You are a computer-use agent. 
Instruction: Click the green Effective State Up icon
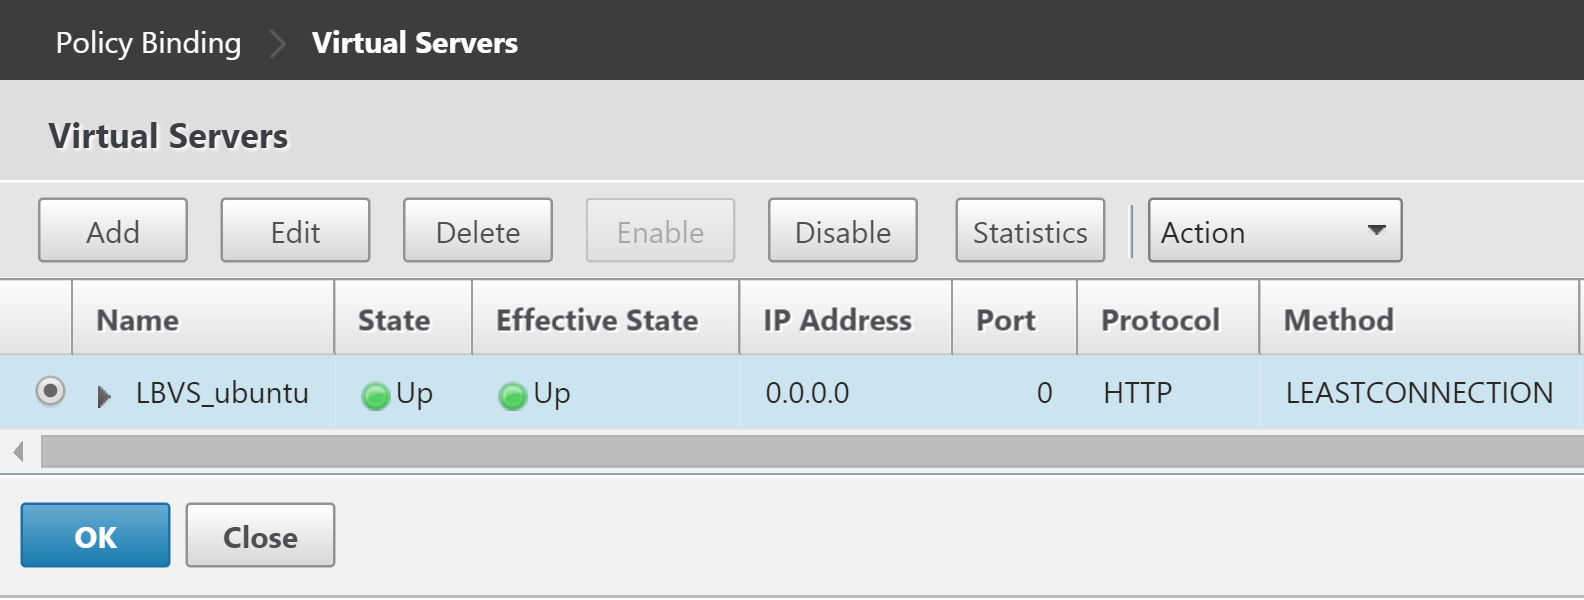[512, 397]
